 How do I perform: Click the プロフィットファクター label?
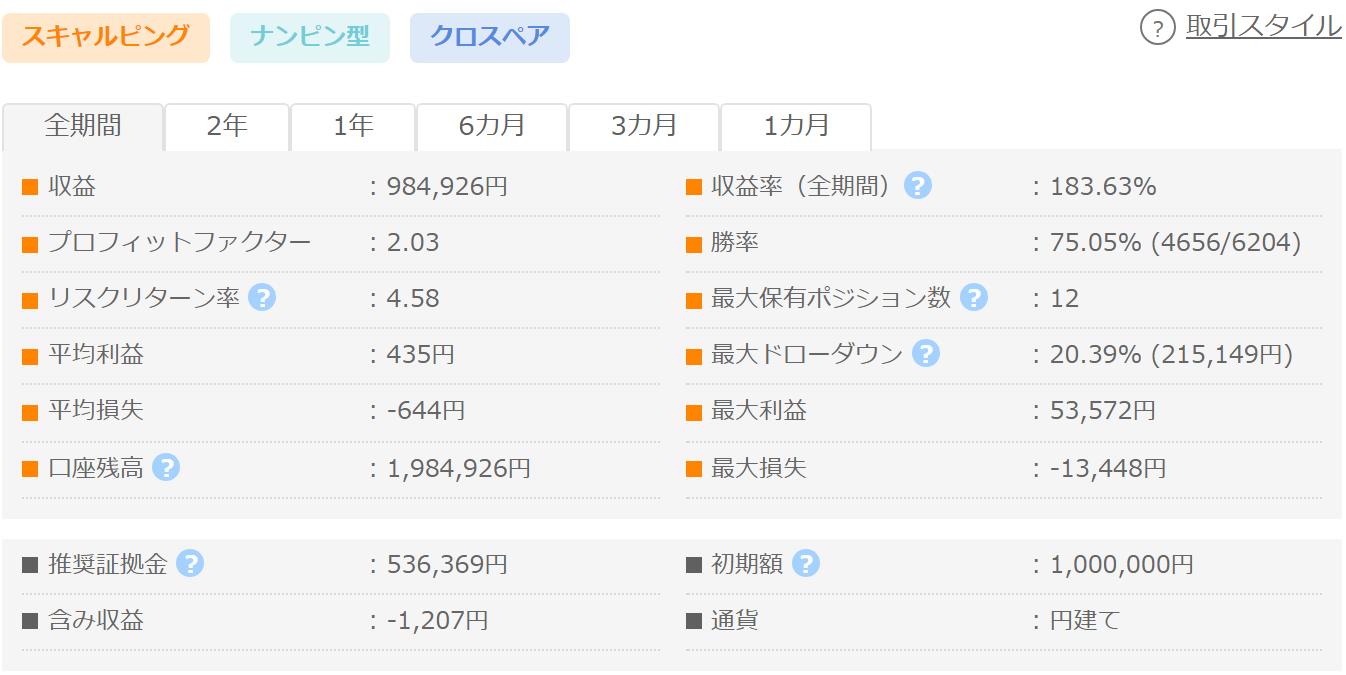pos(180,243)
